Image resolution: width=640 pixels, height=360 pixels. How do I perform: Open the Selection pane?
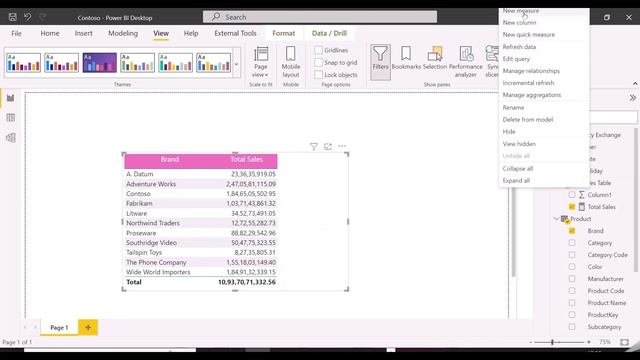click(435, 58)
